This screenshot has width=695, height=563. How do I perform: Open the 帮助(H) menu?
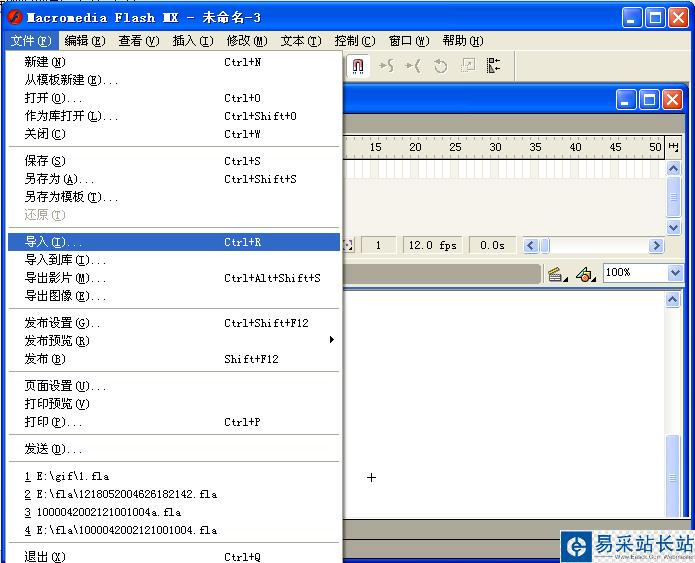pos(463,41)
